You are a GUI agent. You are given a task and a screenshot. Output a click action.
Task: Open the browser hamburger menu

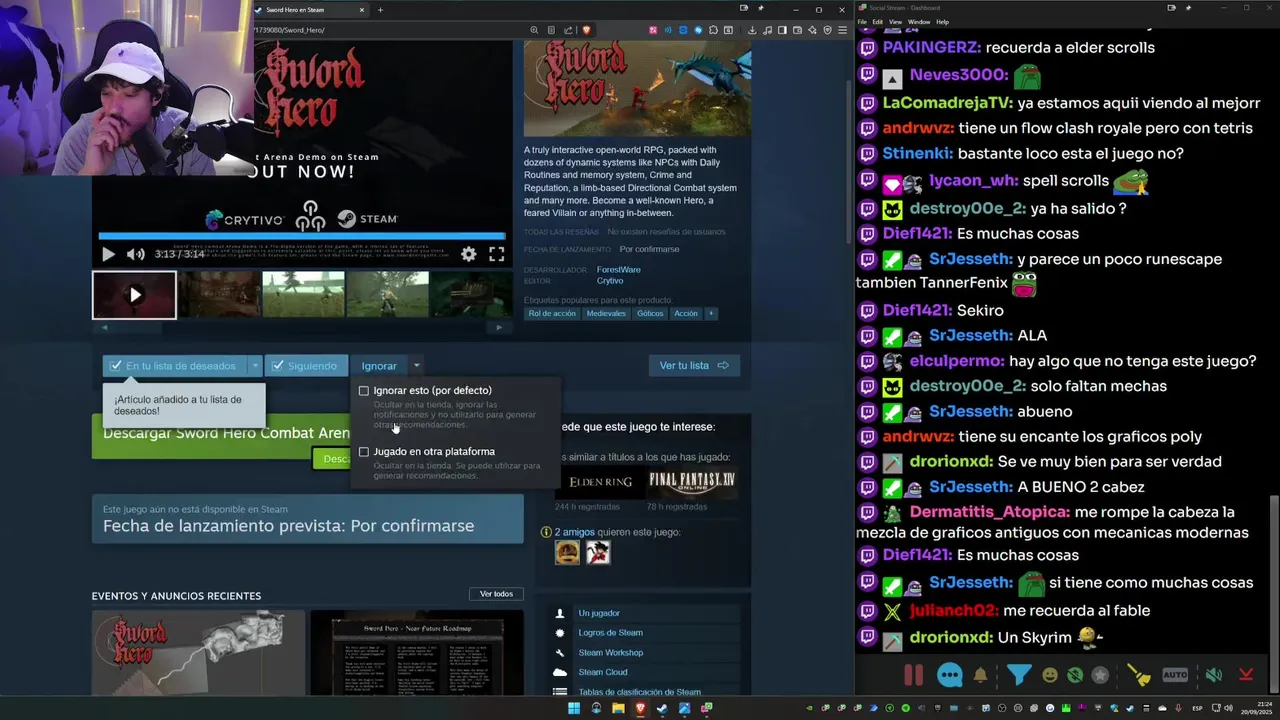(x=842, y=30)
